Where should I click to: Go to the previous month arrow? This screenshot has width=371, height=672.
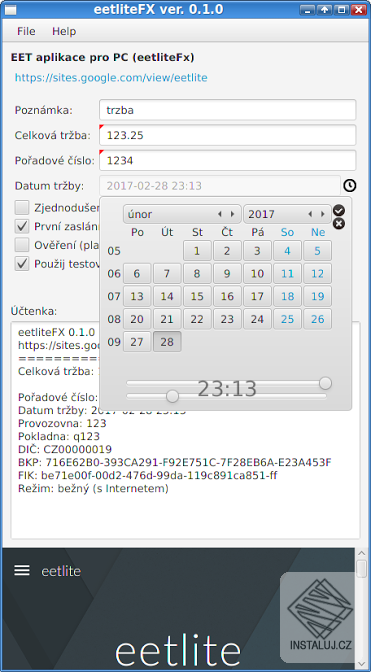click(x=220, y=214)
